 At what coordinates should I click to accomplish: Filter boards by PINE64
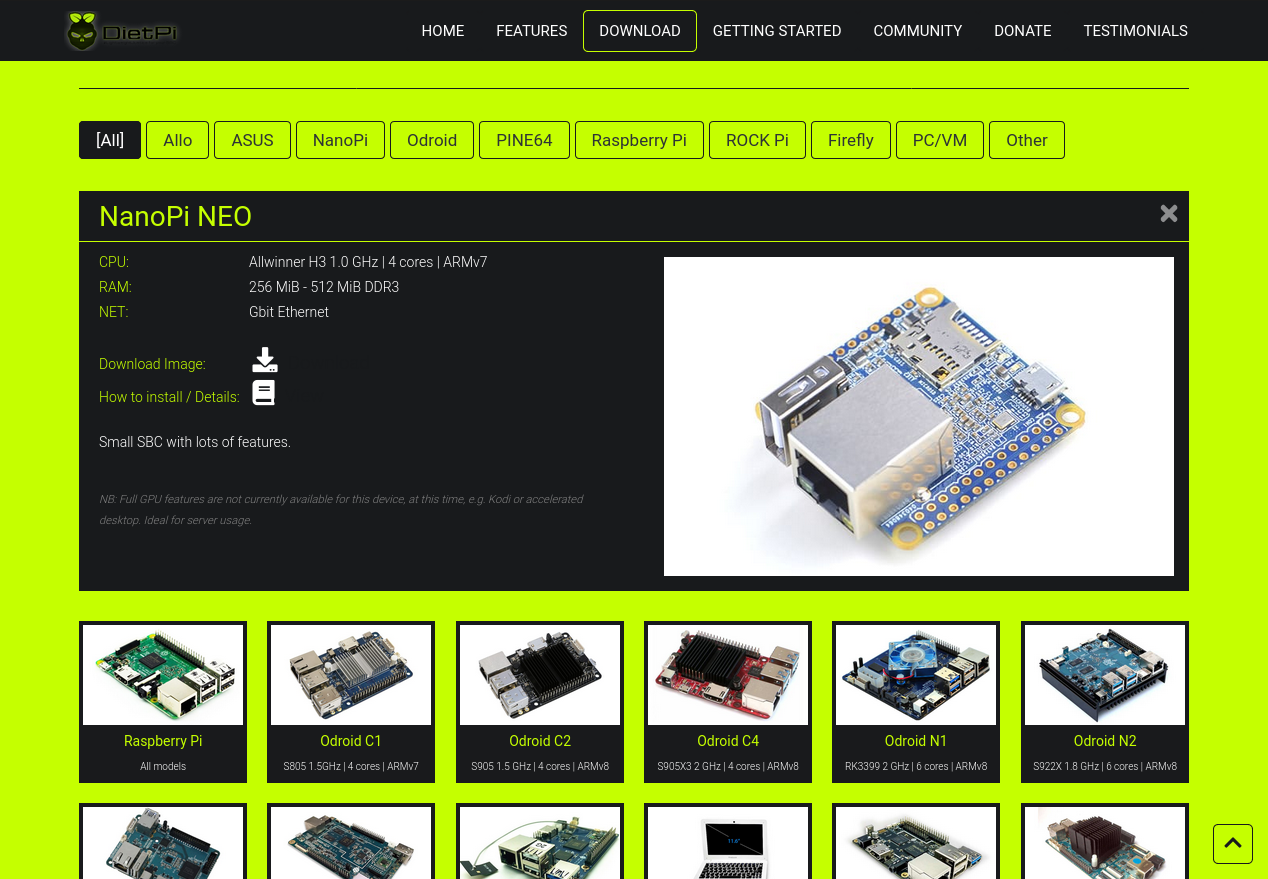pyautogui.click(x=524, y=140)
